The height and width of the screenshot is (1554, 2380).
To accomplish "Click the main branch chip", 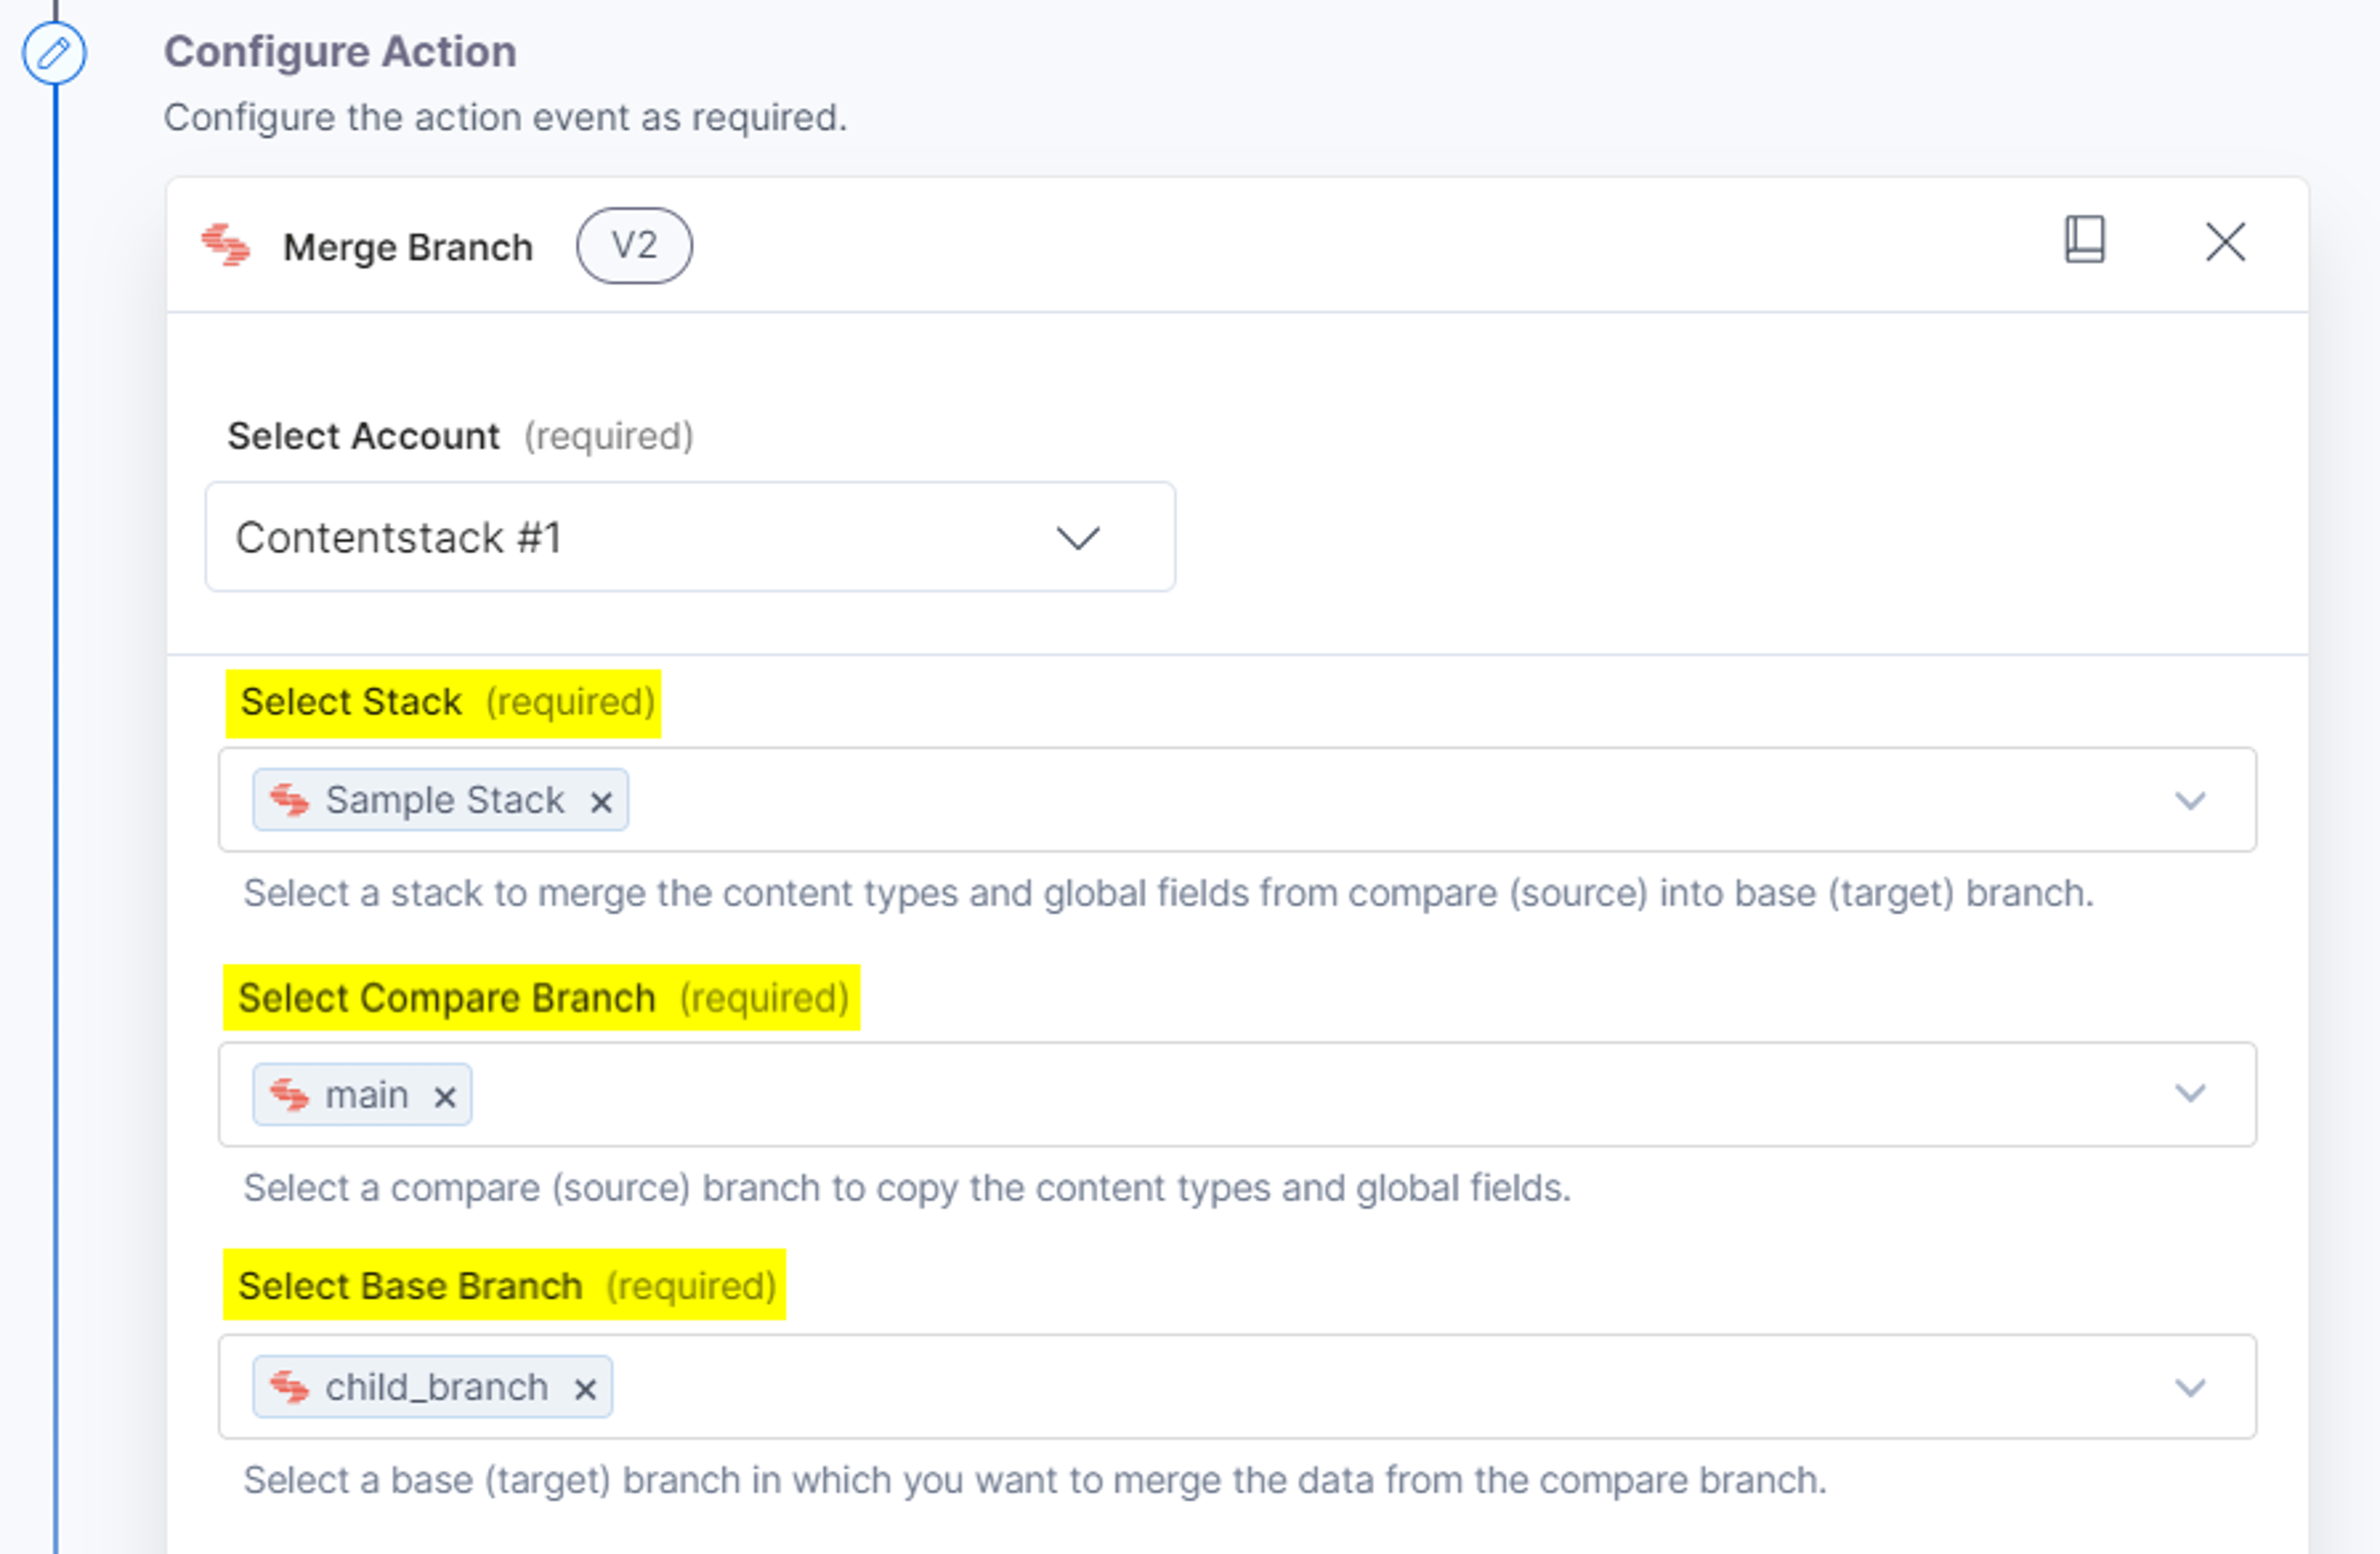I will pos(362,1095).
